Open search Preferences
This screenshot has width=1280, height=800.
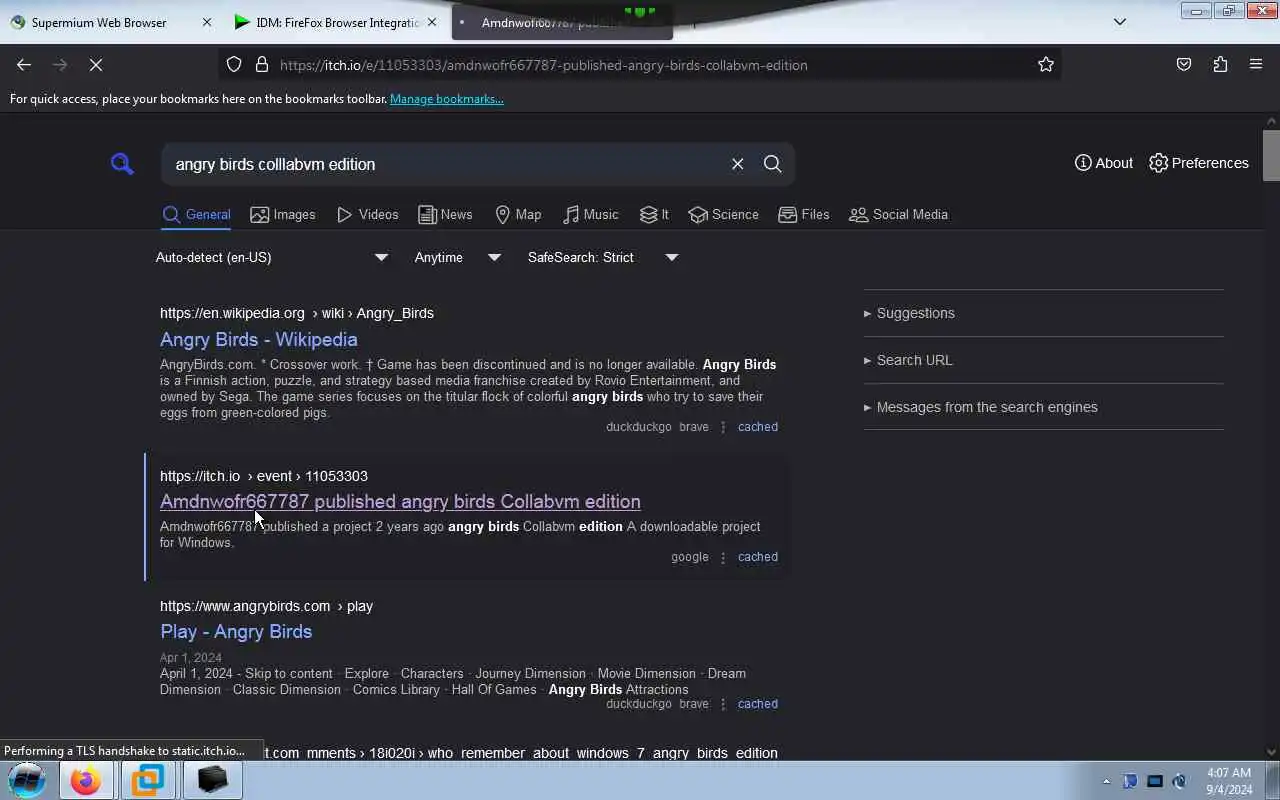[1199, 163]
